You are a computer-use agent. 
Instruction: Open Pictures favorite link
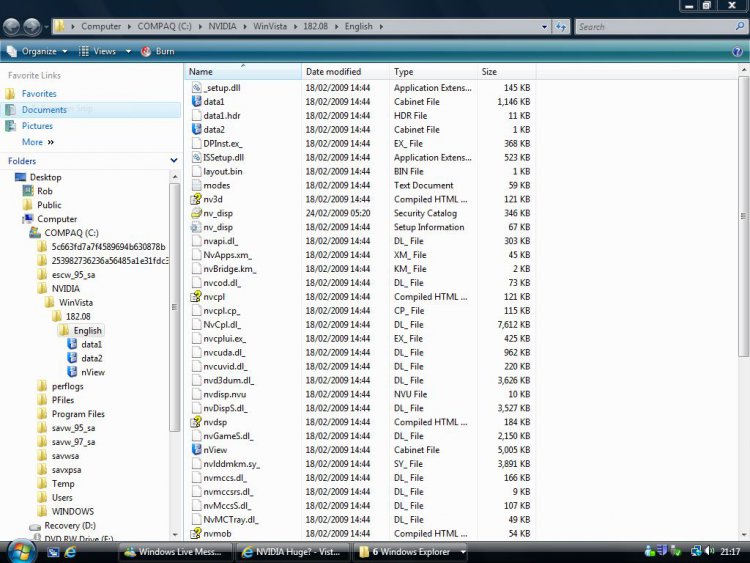(37, 126)
